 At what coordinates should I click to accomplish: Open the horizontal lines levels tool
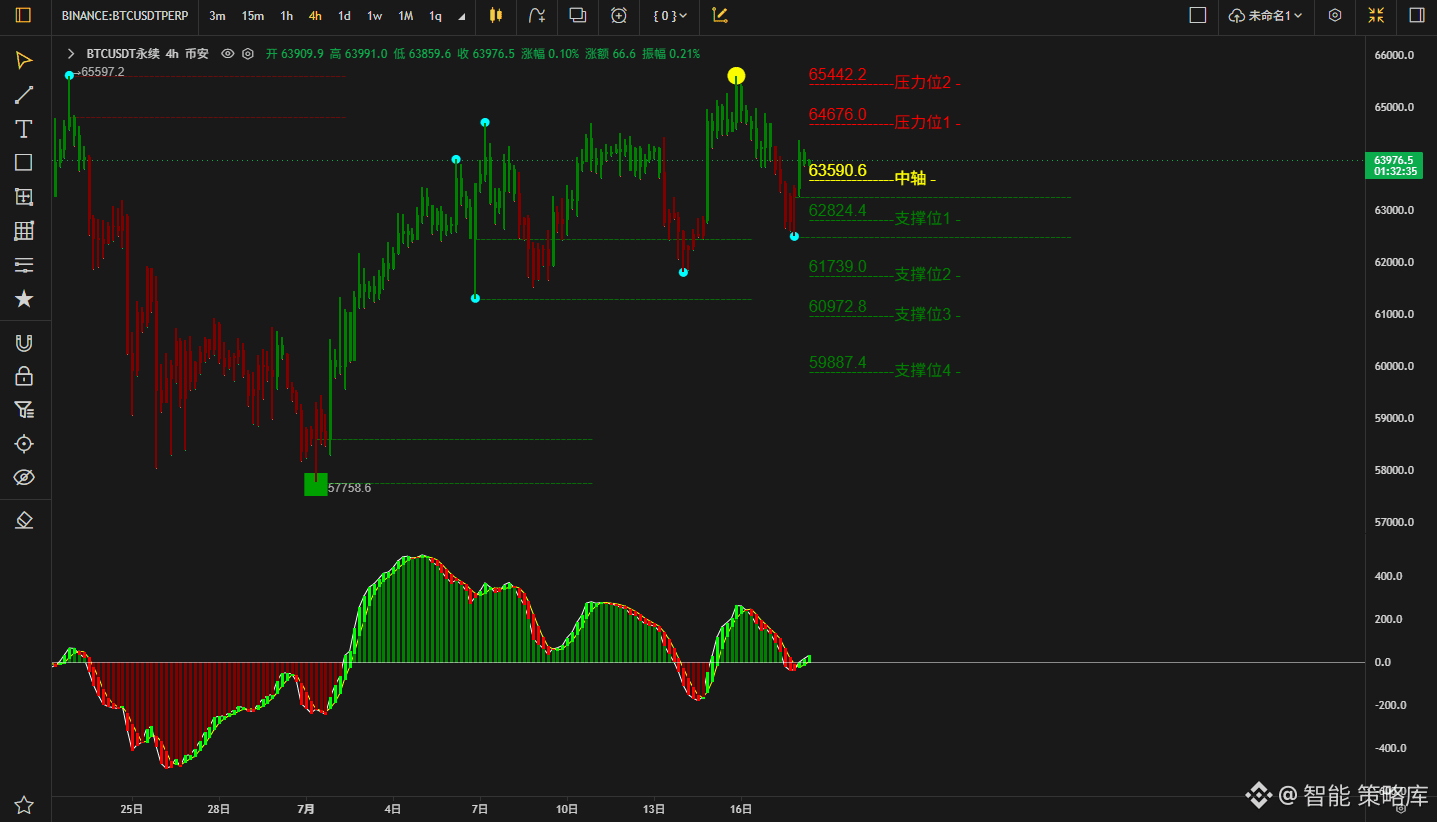click(x=24, y=265)
